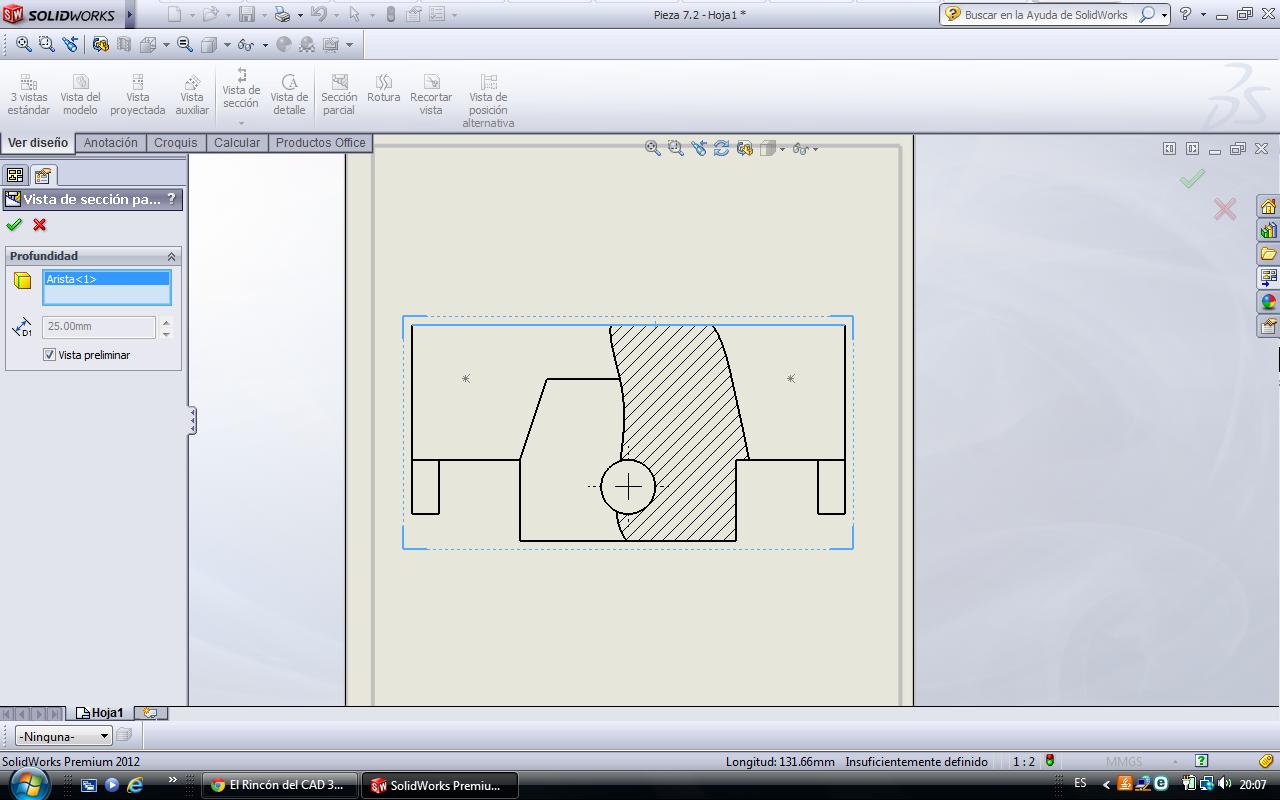Open the FeatureManager design tree tab icon
Viewport: 1280px width, 800px height.
15,175
